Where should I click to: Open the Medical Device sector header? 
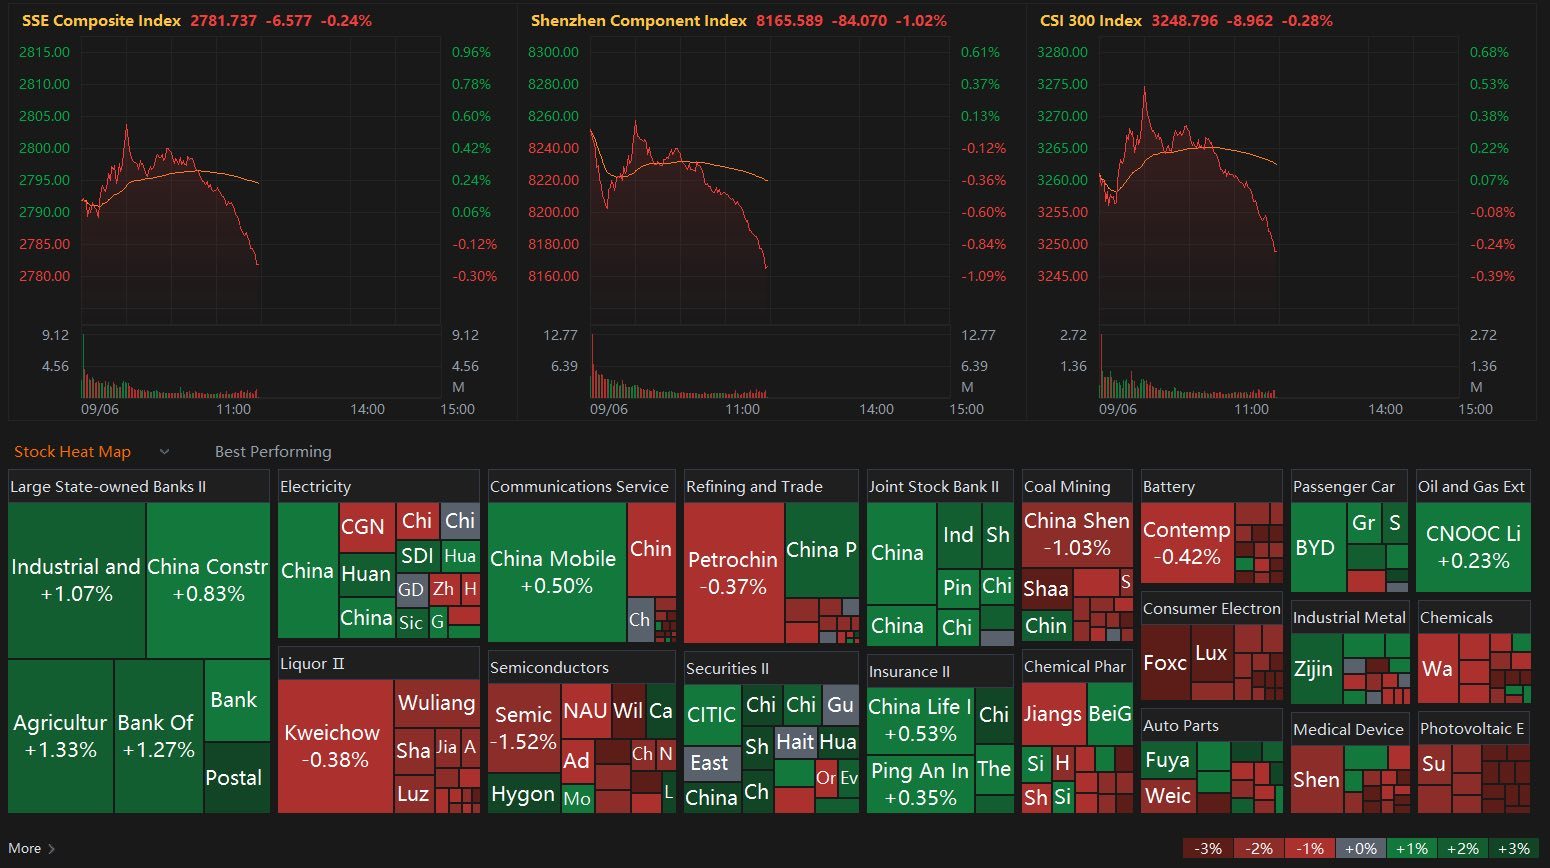(1348, 730)
